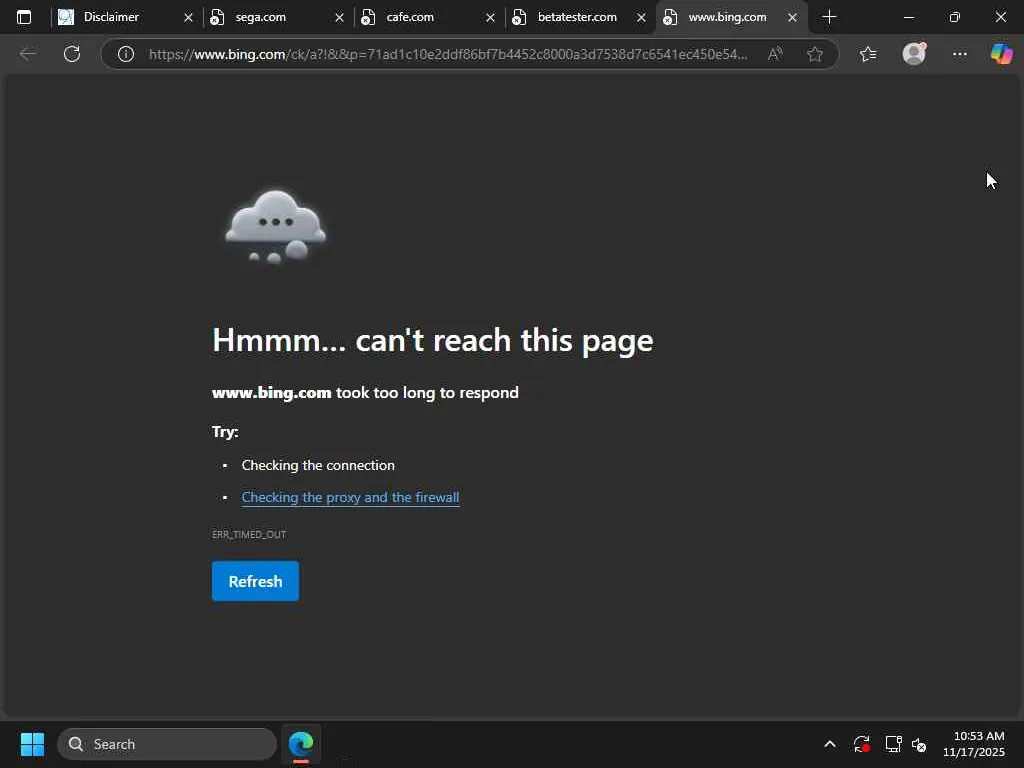This screenshot has height=768, width=1024.
Task: Open the Windows Start menu
Action: [32, 744]
